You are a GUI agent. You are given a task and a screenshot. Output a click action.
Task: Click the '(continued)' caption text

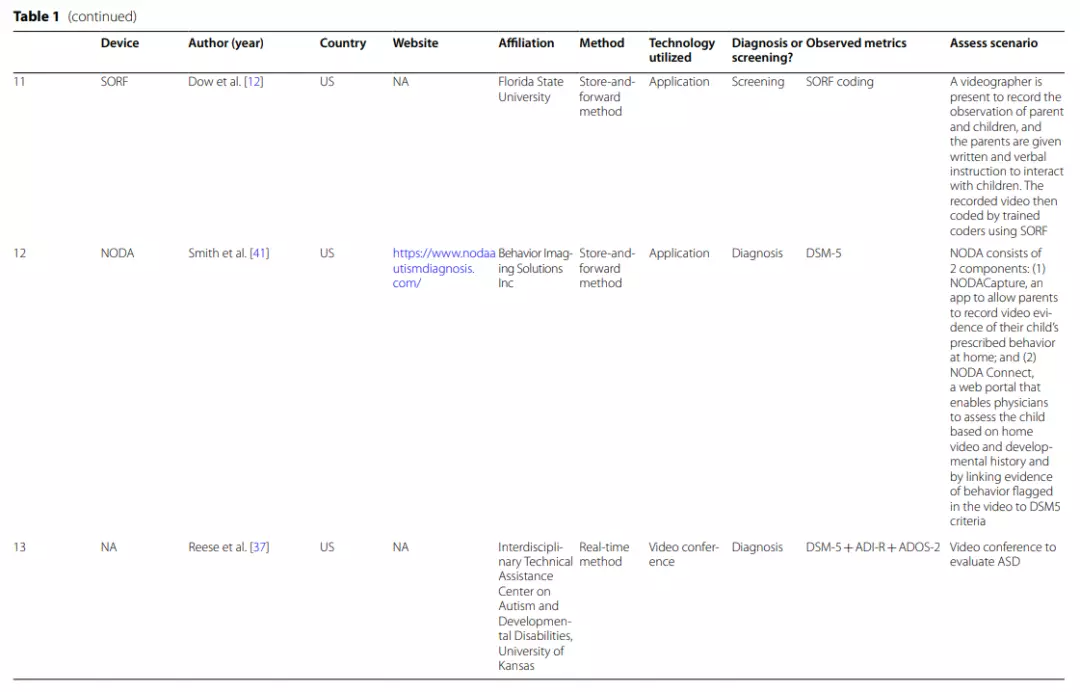pos(102,17)
